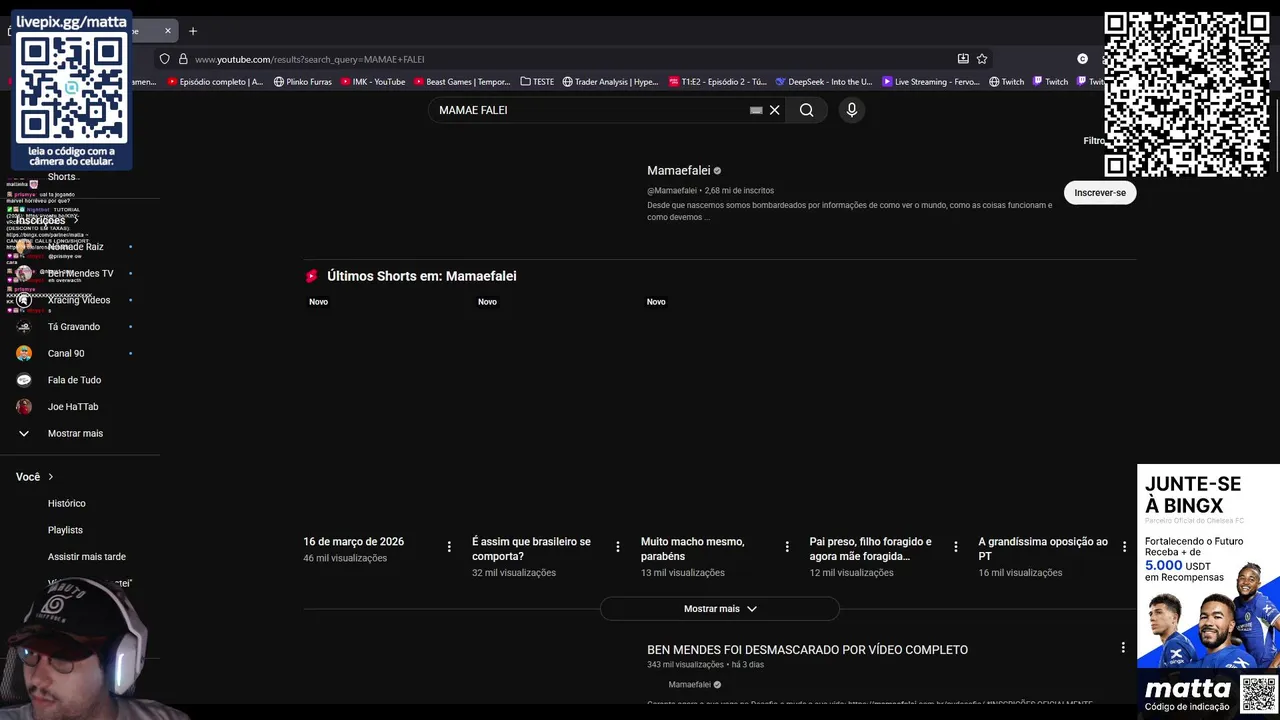Open short A grandíssima oposição ao PT

coord(1043,549)
